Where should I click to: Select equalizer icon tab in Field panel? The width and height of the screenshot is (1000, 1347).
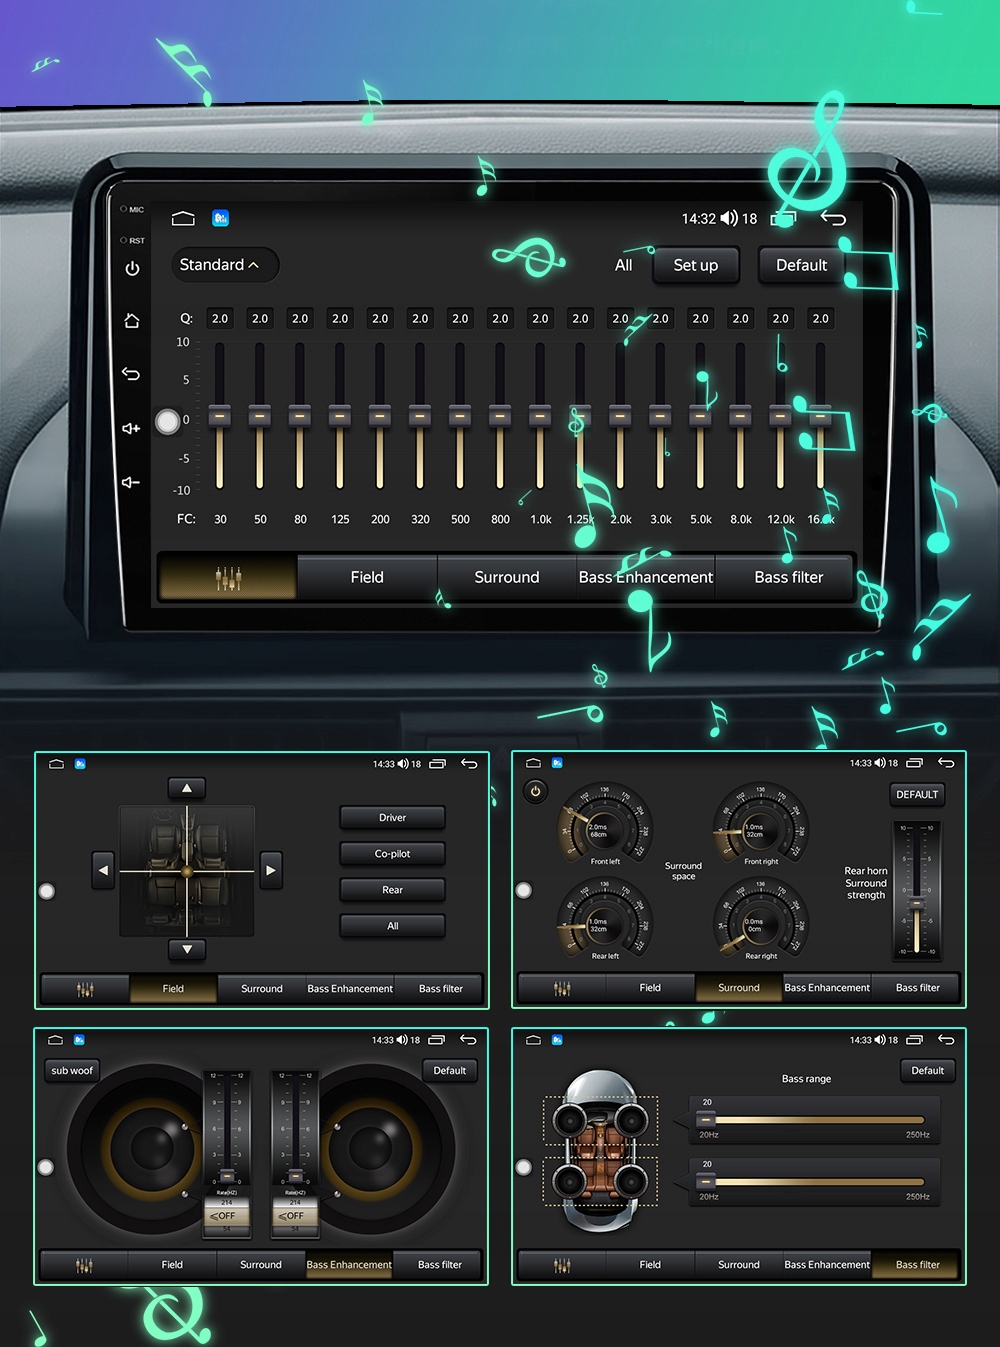pyautogui.click(x=85, y=989)
